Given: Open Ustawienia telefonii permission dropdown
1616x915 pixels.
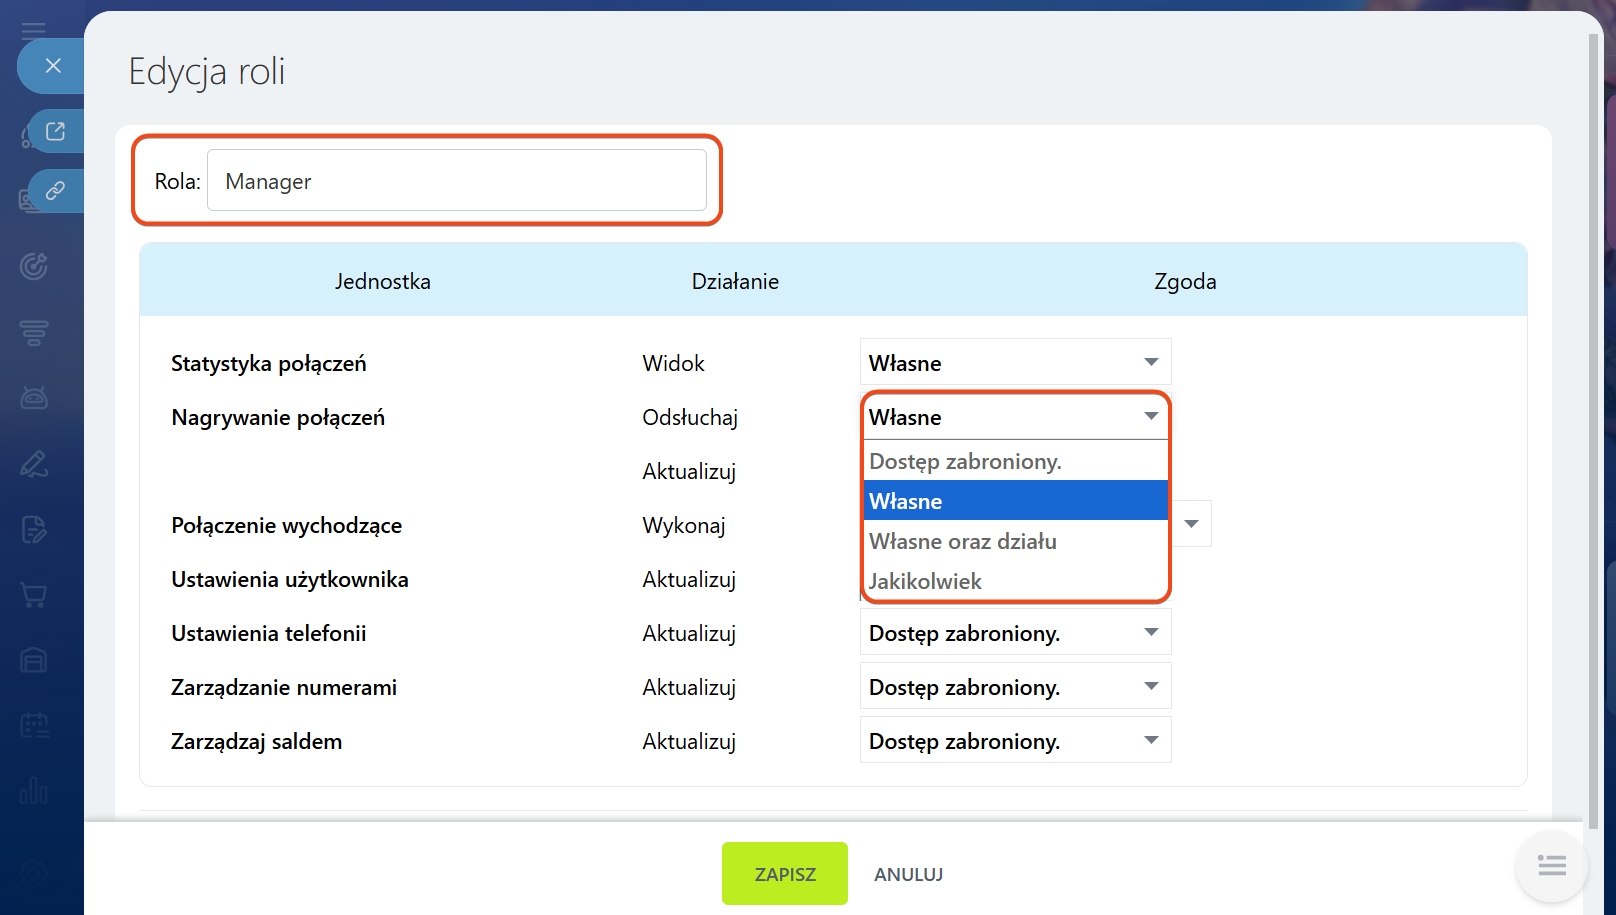Looking at the screenshot, I should pos(1014,633).
